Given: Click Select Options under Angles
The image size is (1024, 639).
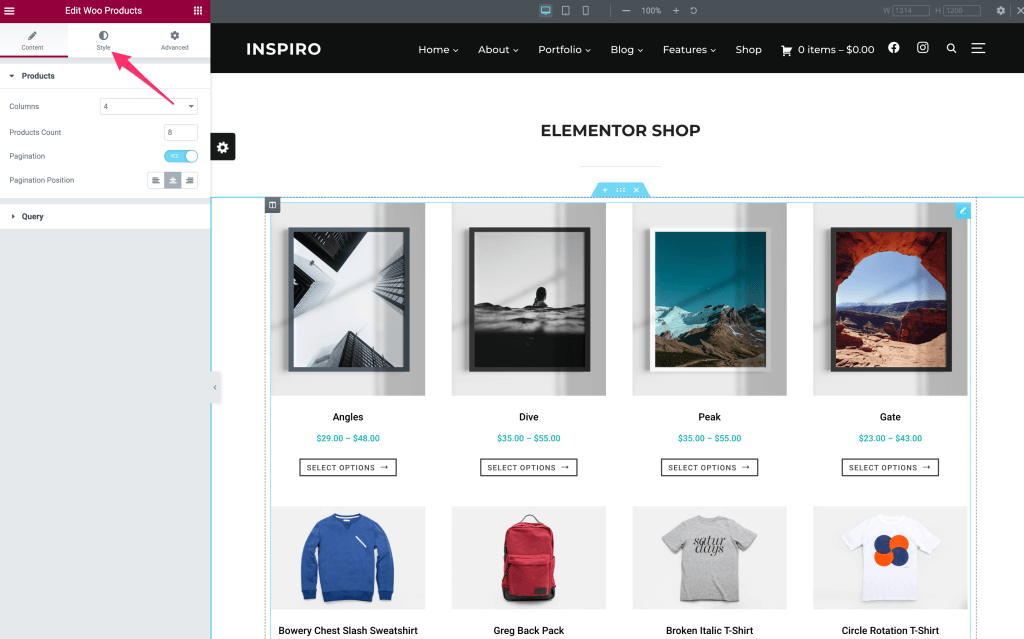Looking at the screenshot, I should point(348,467).
